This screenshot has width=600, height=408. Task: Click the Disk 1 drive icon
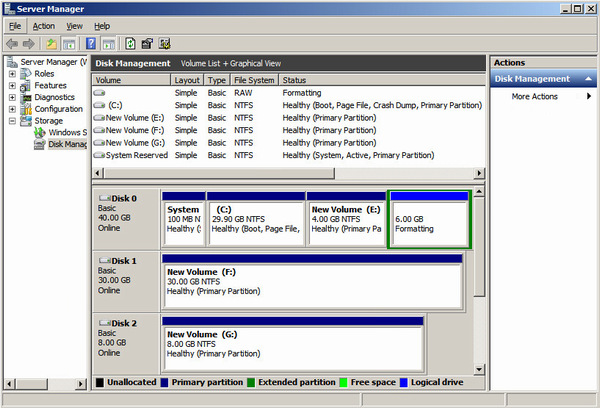[x=104, y=261]
